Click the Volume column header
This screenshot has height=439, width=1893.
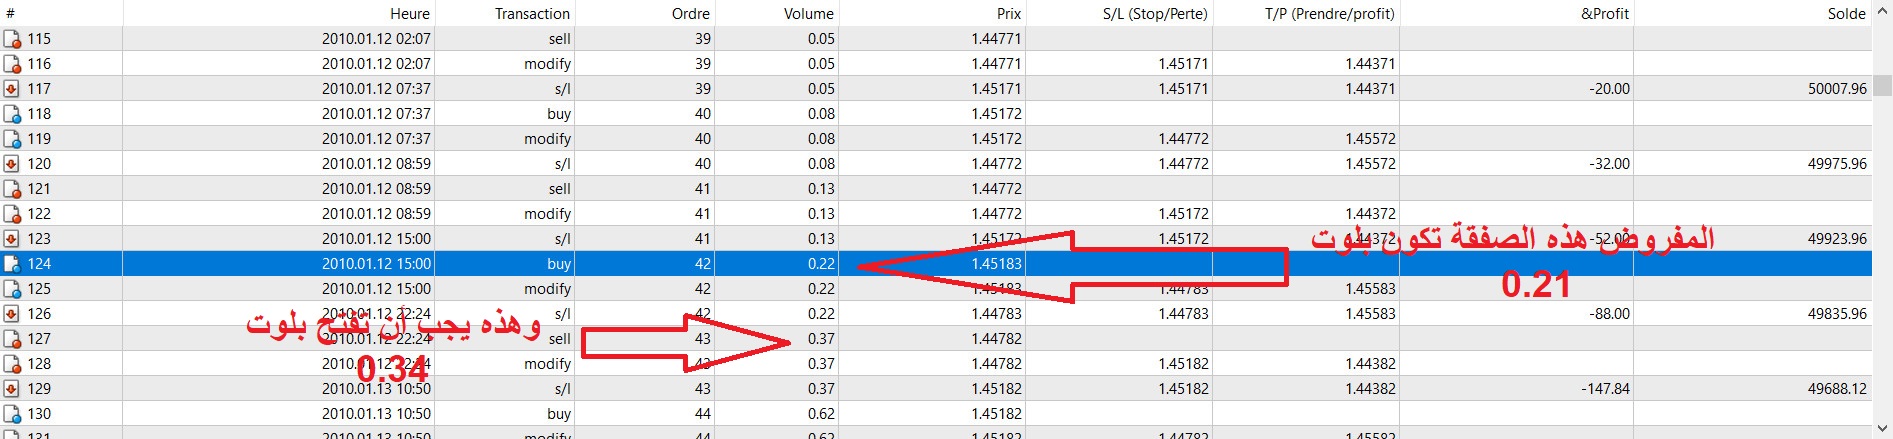[808, 13]
